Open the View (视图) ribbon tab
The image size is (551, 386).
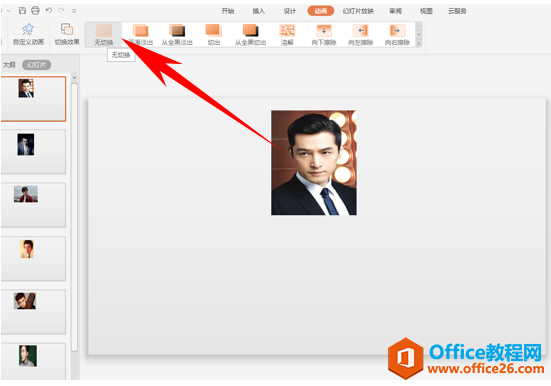click(426, 11)
